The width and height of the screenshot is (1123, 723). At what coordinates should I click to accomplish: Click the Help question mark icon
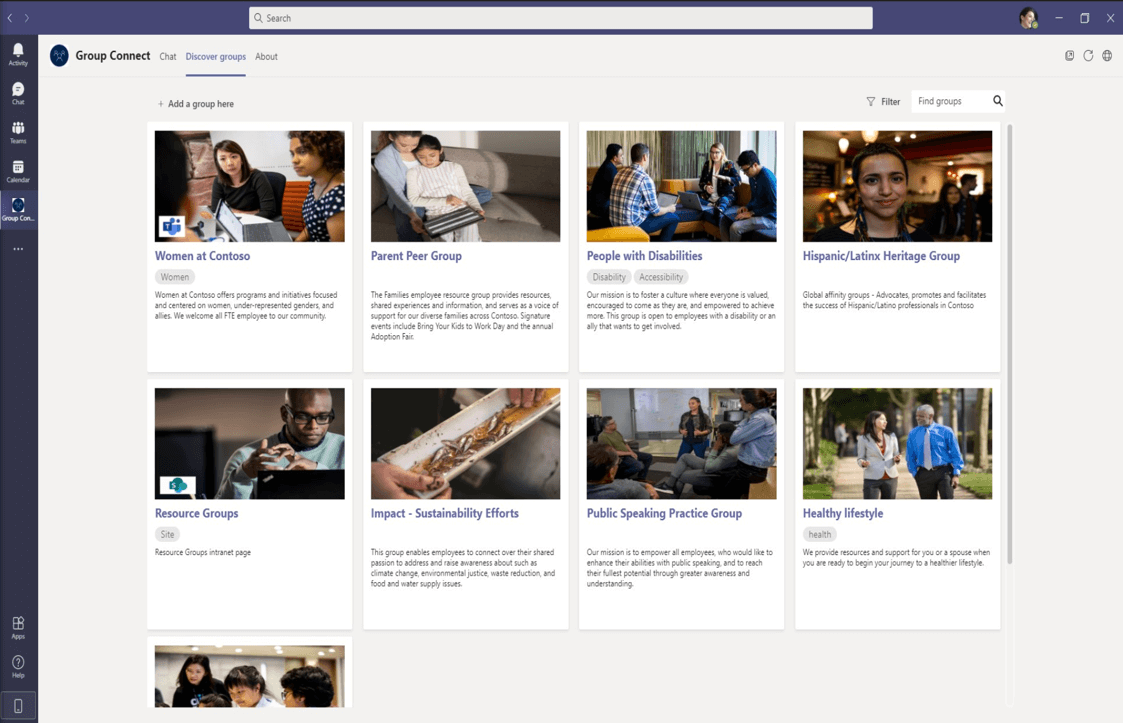pos(18,666)
